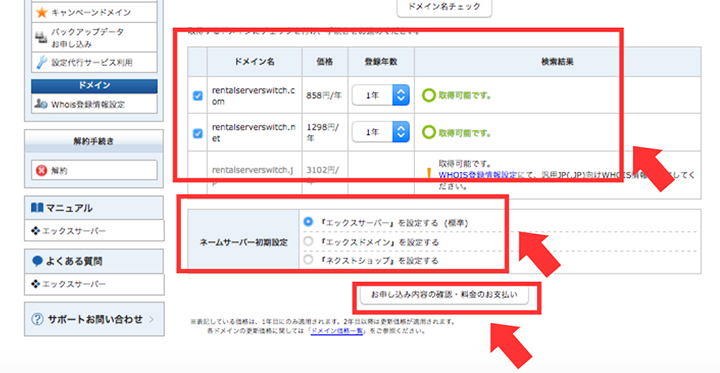Uncheck the rentalserverswitch.com checkbox
Viewport: 720px width, 373px height.
point(197,96)
